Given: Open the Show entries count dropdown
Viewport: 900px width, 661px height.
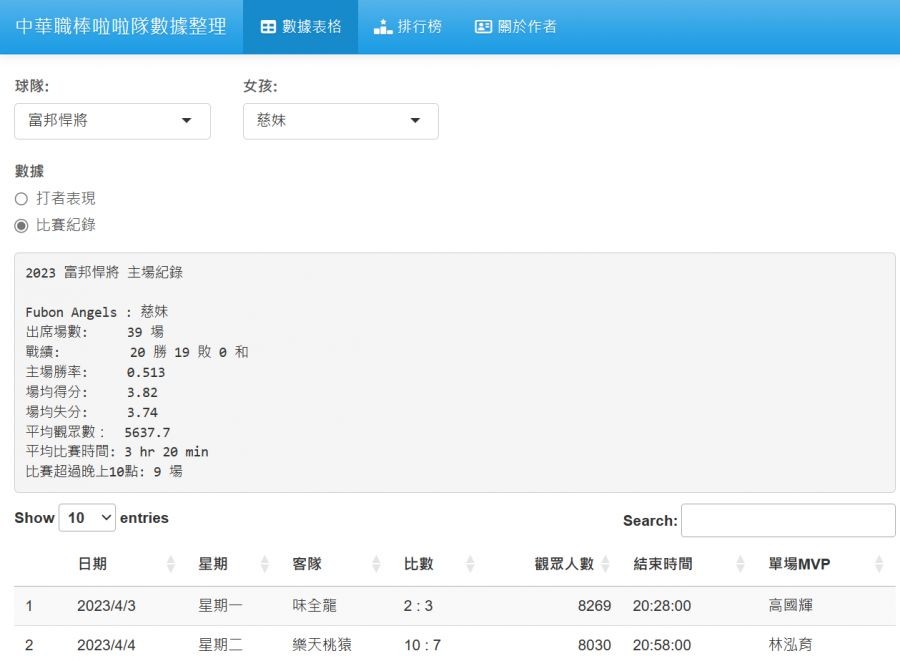Looking at the screenshot, I should point(87,518).
